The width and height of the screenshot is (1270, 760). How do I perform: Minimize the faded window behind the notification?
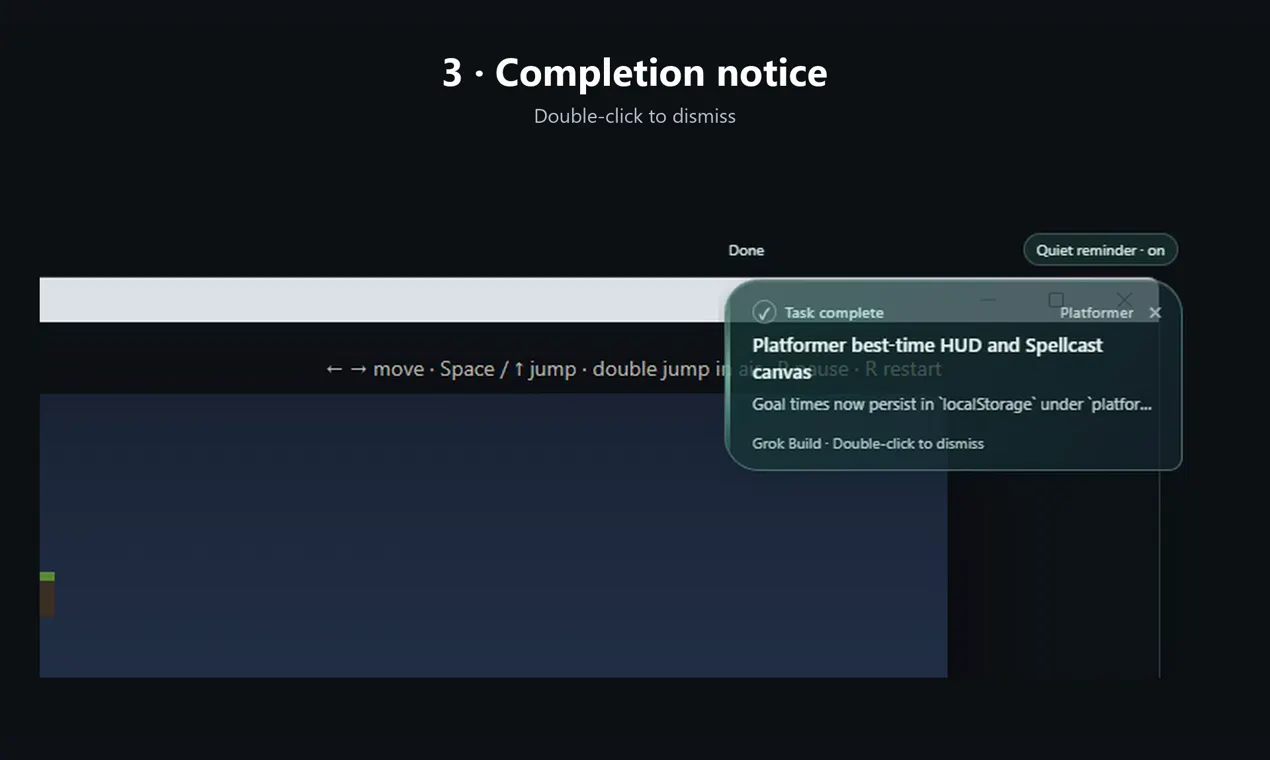click(988, 299)
